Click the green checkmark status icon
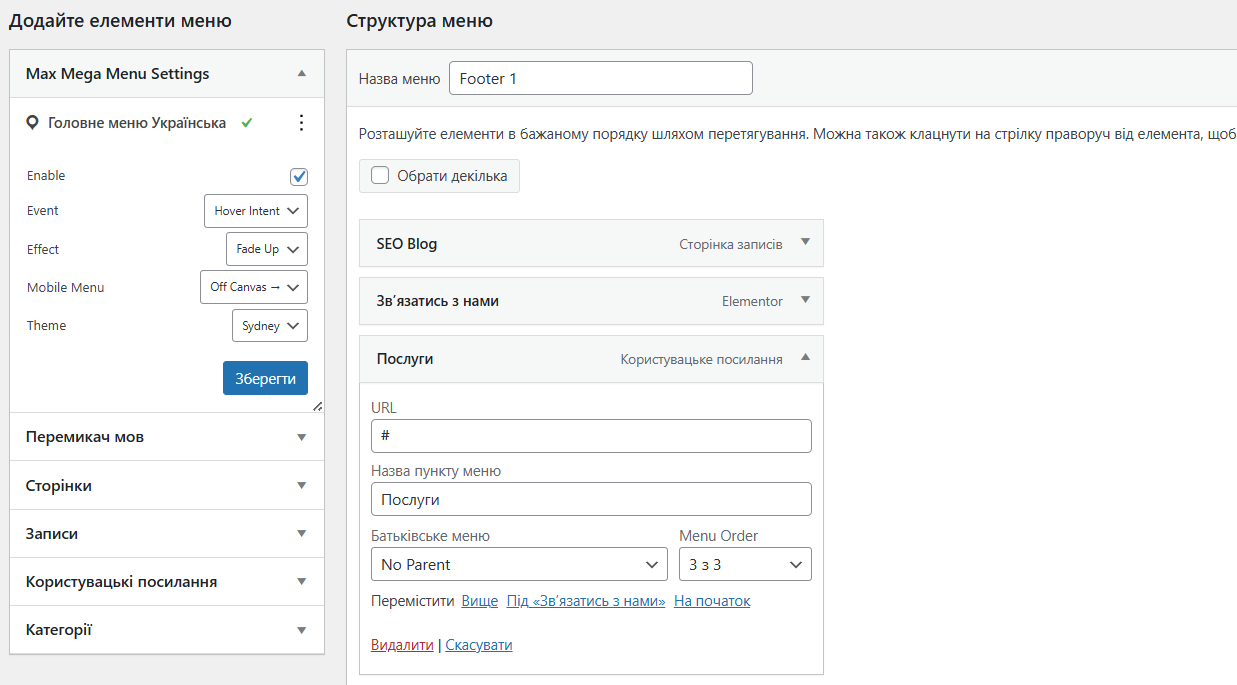Viewport: 1237px width, 685px height. [247, 123]
